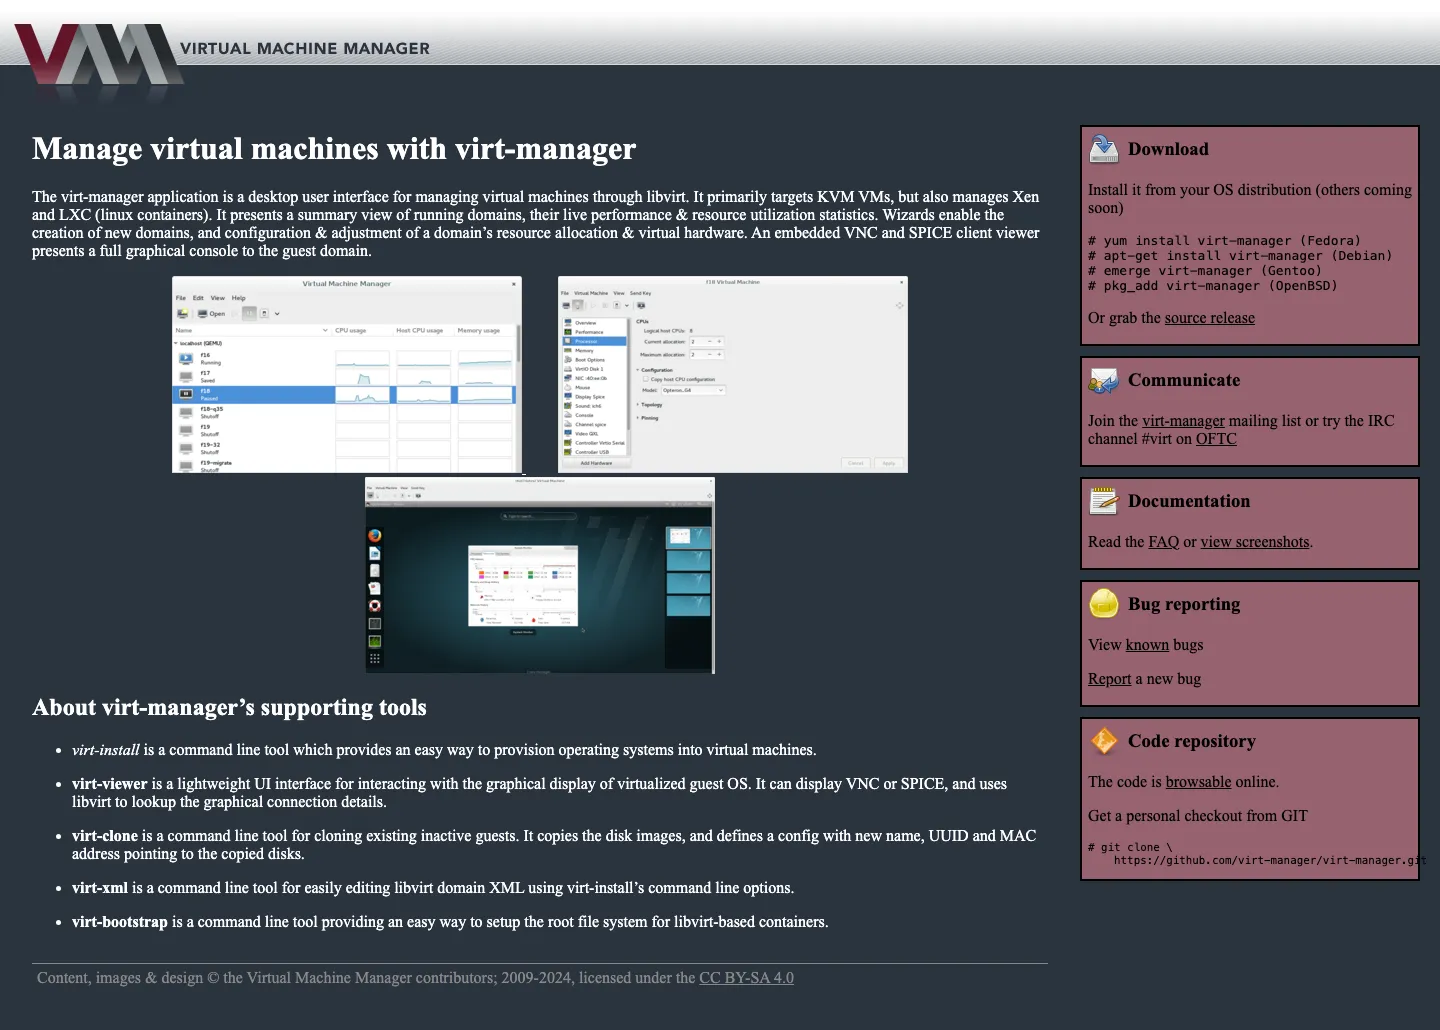
Task: Open the source release link
Action: [x=1209, y=318]
